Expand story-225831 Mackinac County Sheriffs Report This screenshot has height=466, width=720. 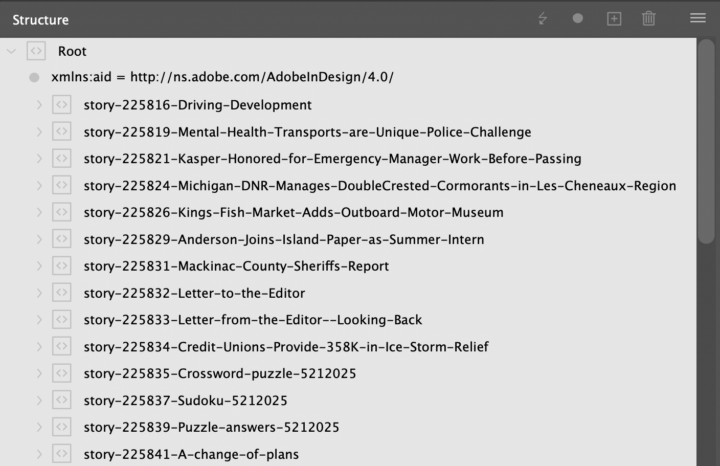39,266
